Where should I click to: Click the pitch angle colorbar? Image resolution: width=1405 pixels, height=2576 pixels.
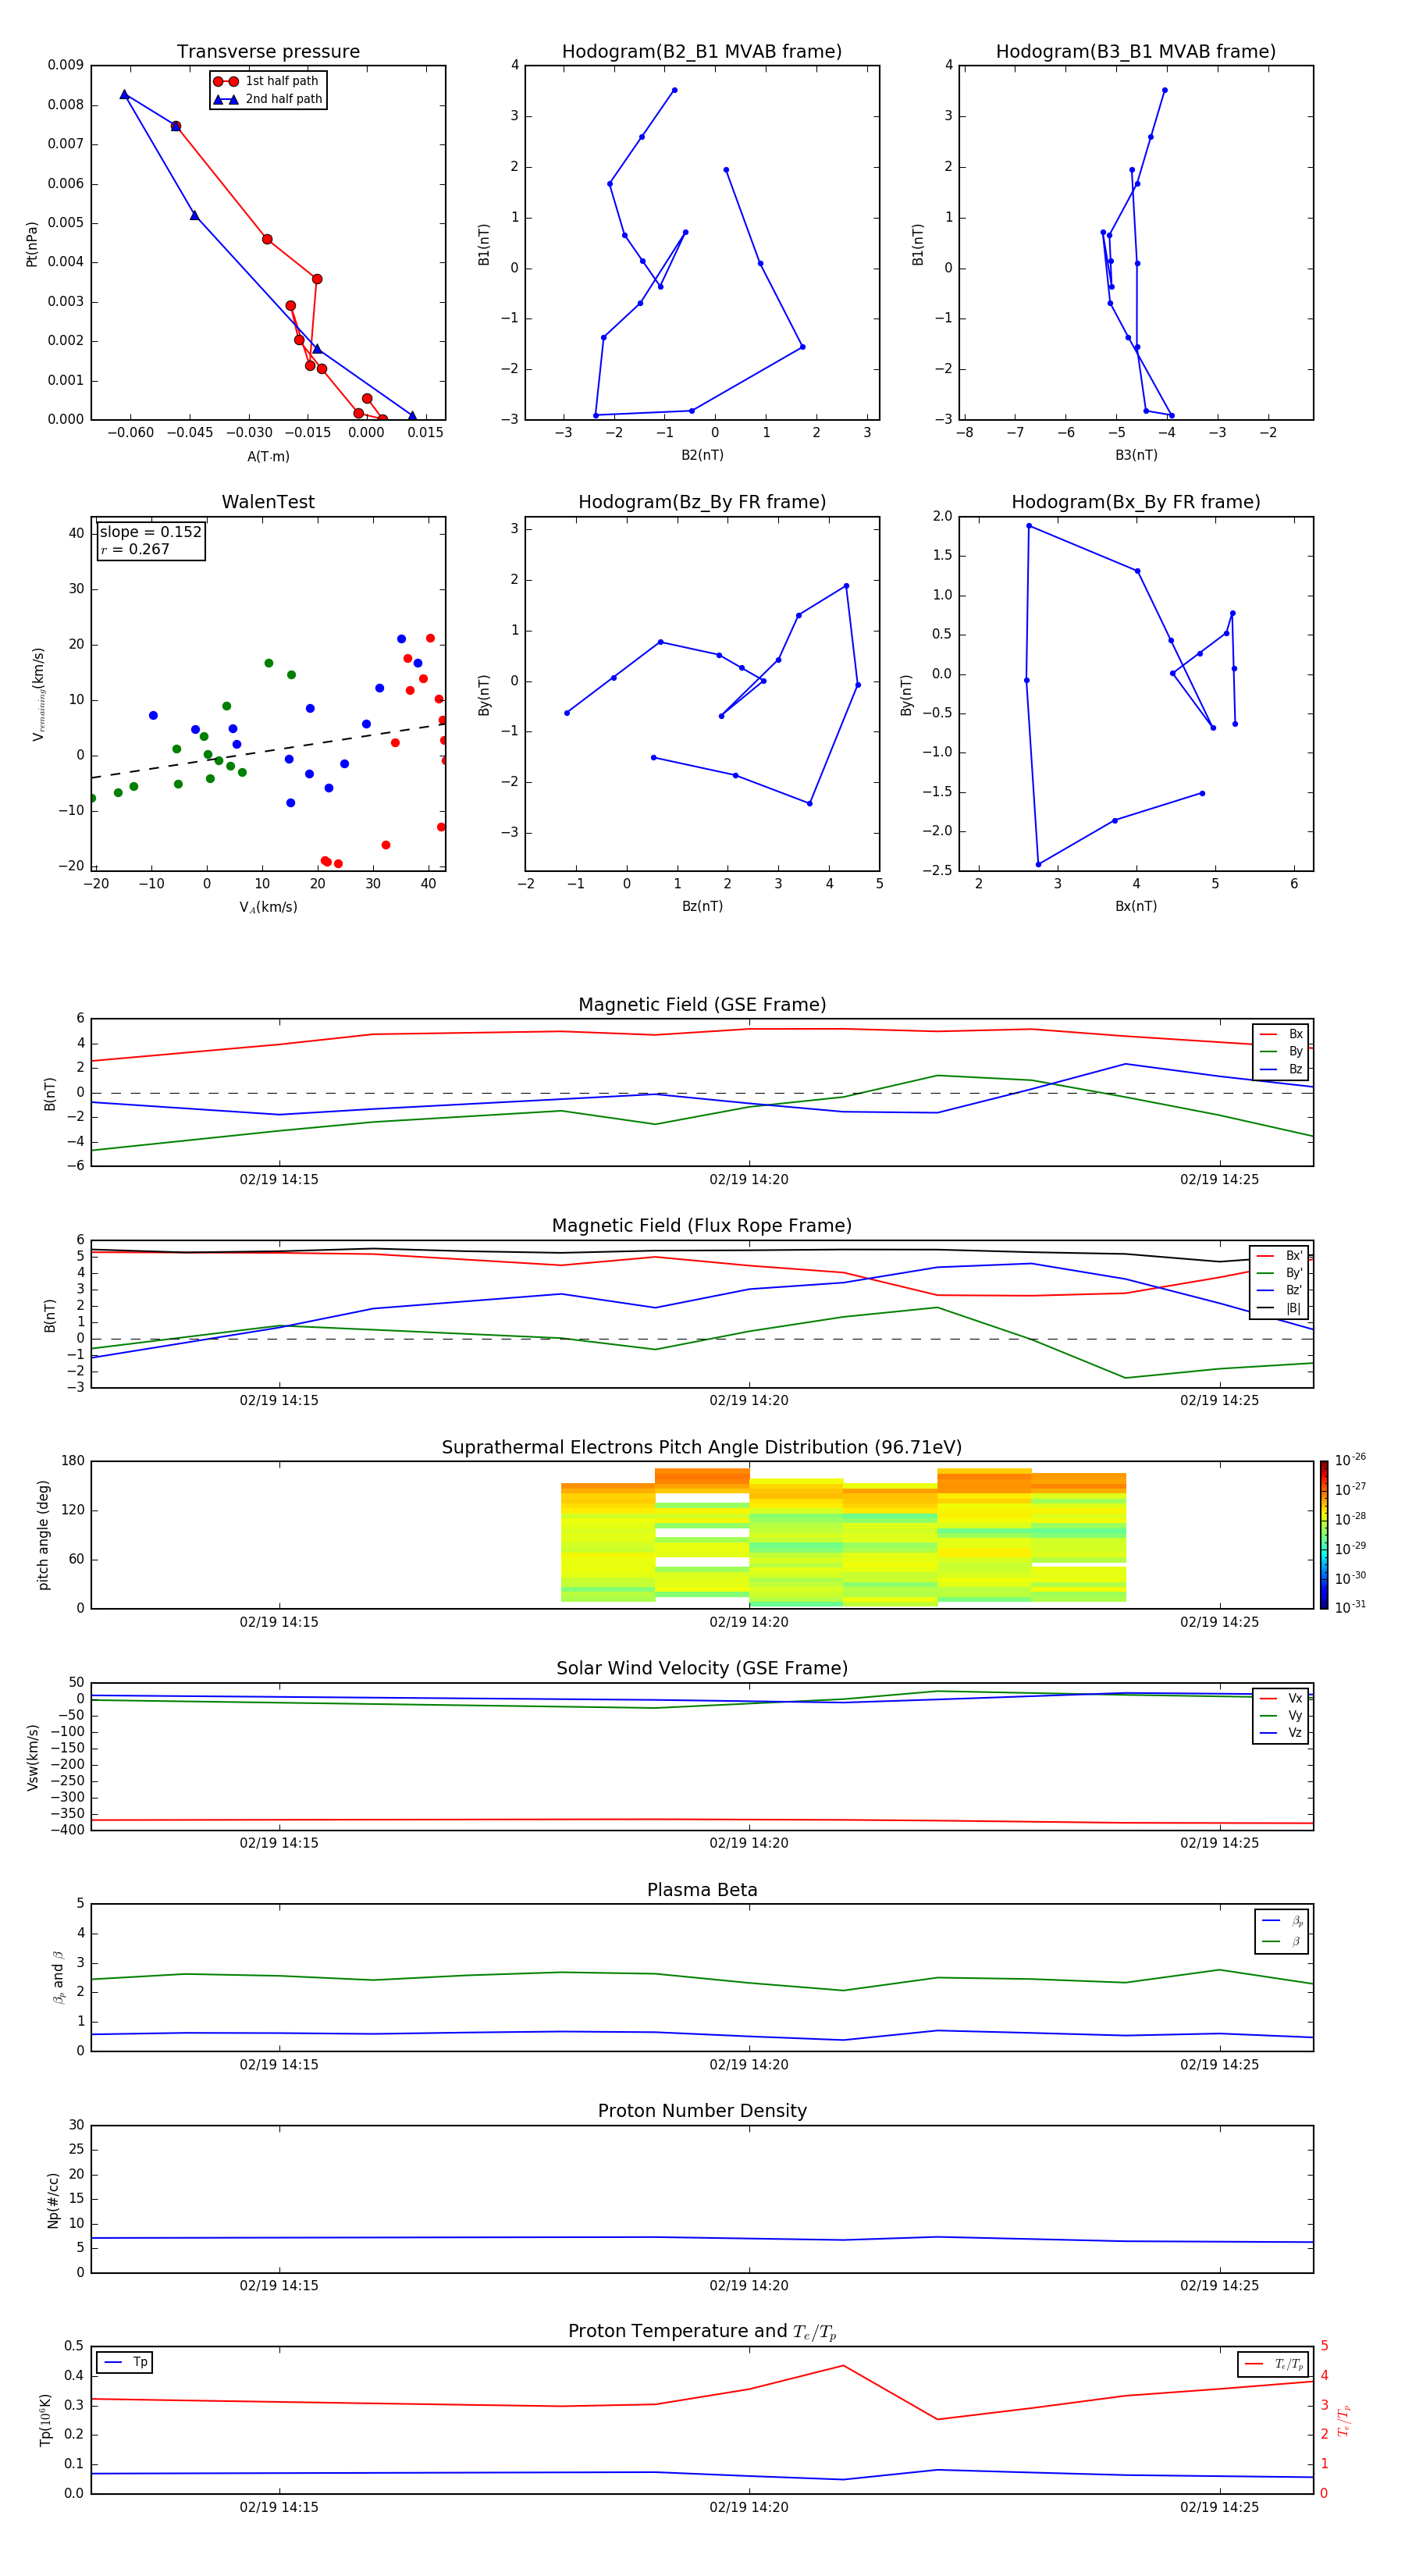point(1324,1535)
